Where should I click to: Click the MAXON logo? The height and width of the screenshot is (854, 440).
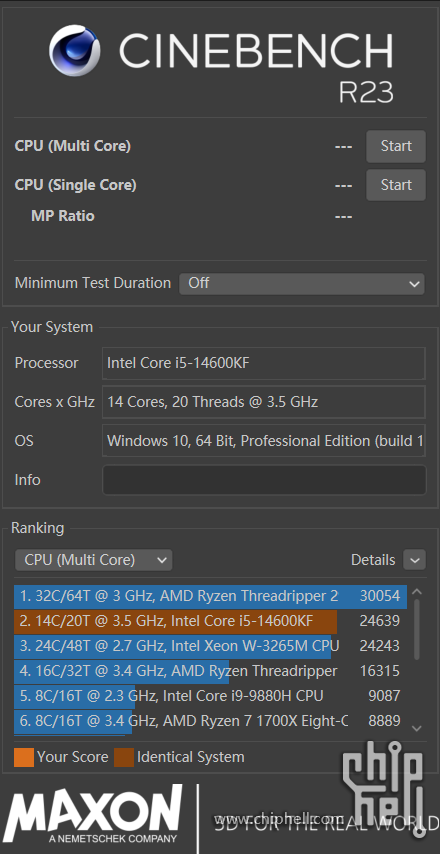(94, 814)
